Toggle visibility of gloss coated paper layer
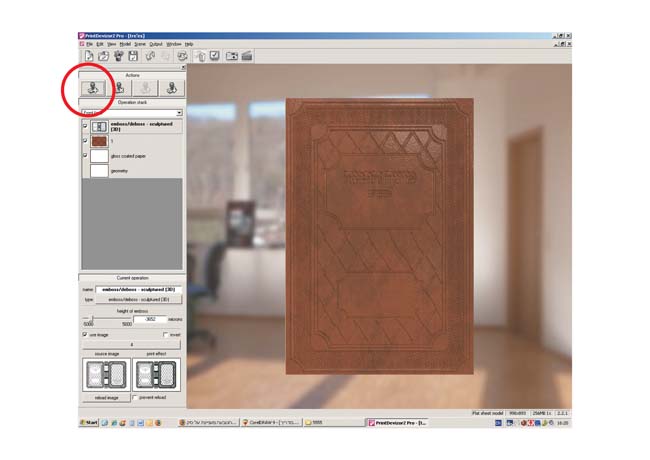This screenshot has height=460, width=650. [85, 155]
